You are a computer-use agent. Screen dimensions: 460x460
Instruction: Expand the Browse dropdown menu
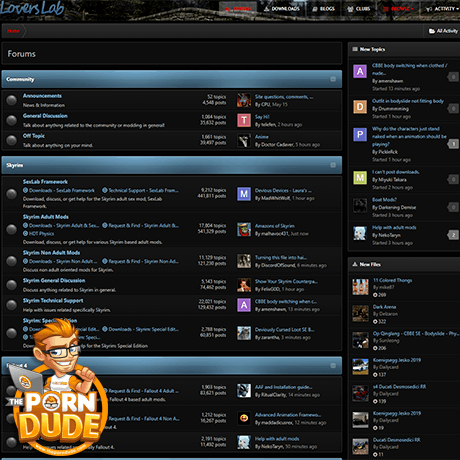point(398,9)
